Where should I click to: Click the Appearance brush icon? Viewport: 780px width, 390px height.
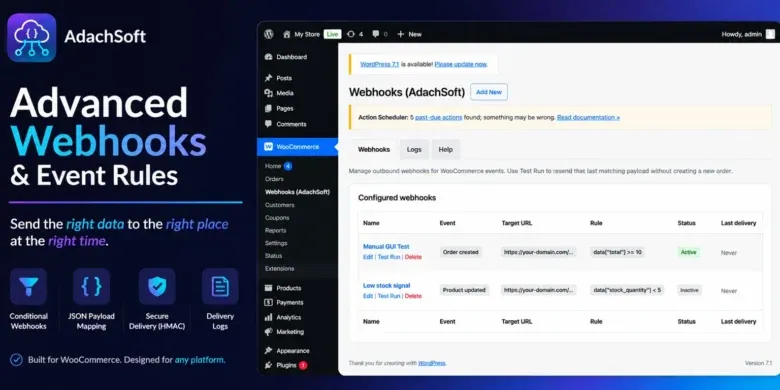point(269,351)
